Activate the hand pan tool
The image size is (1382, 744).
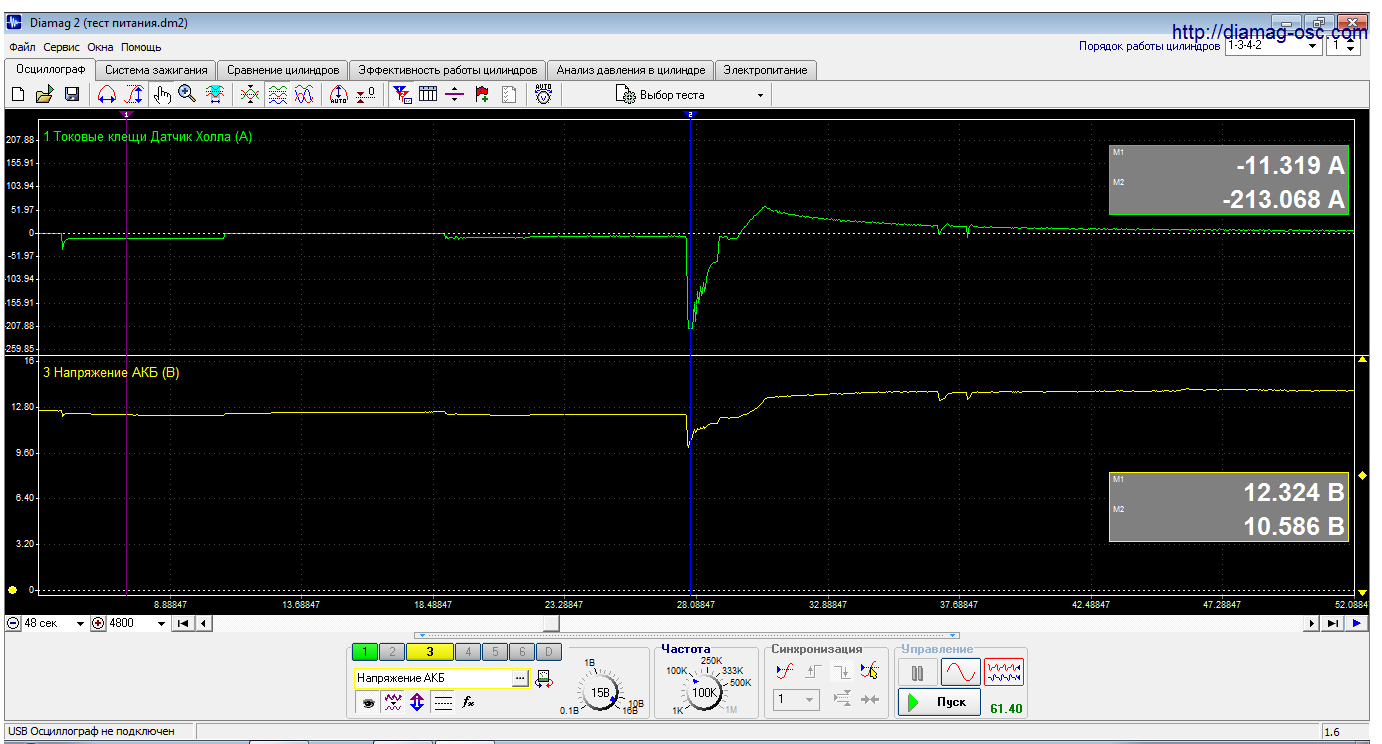click(x=162, y=94)
